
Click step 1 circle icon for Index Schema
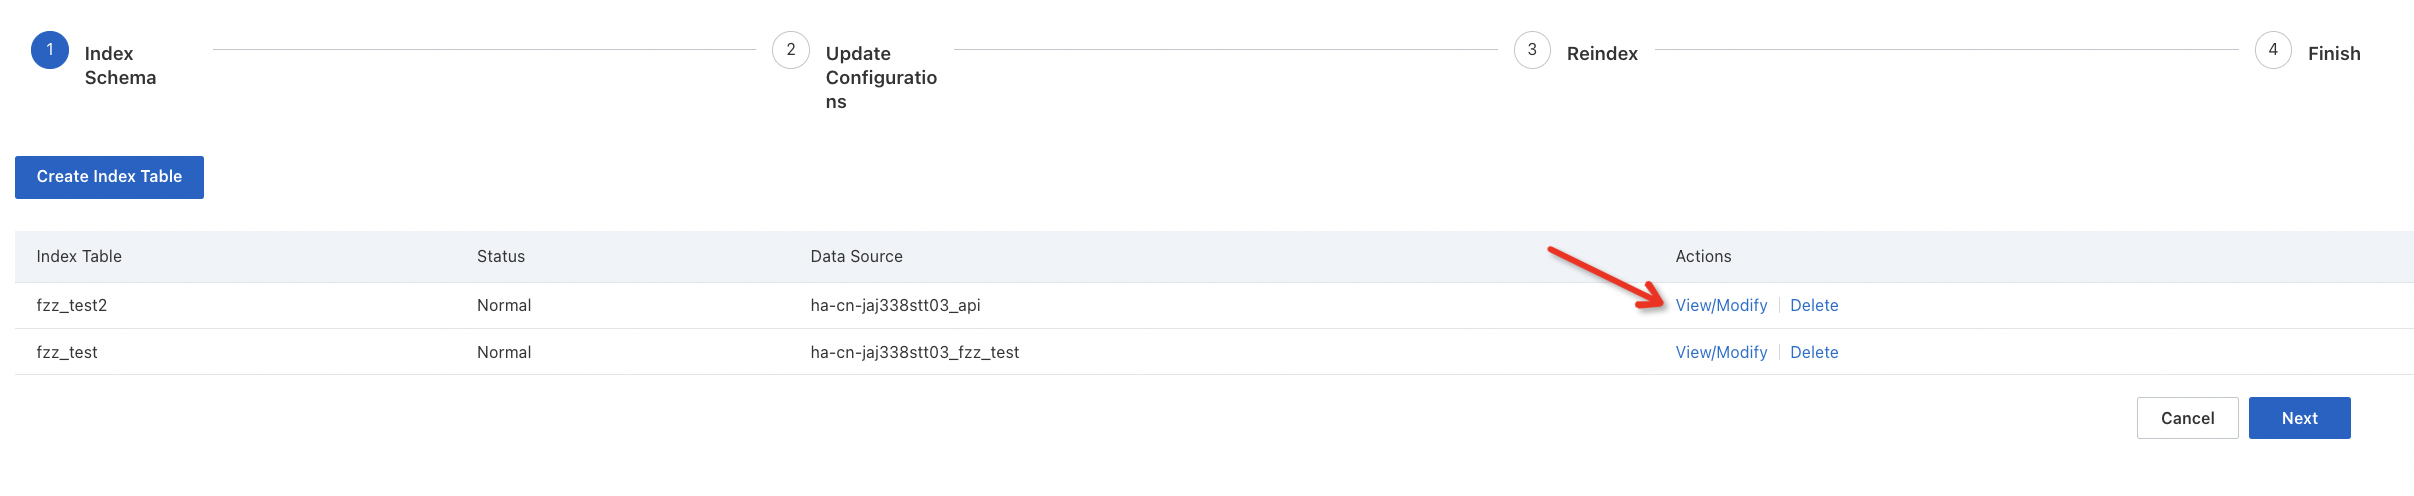(x=50, y=50)
